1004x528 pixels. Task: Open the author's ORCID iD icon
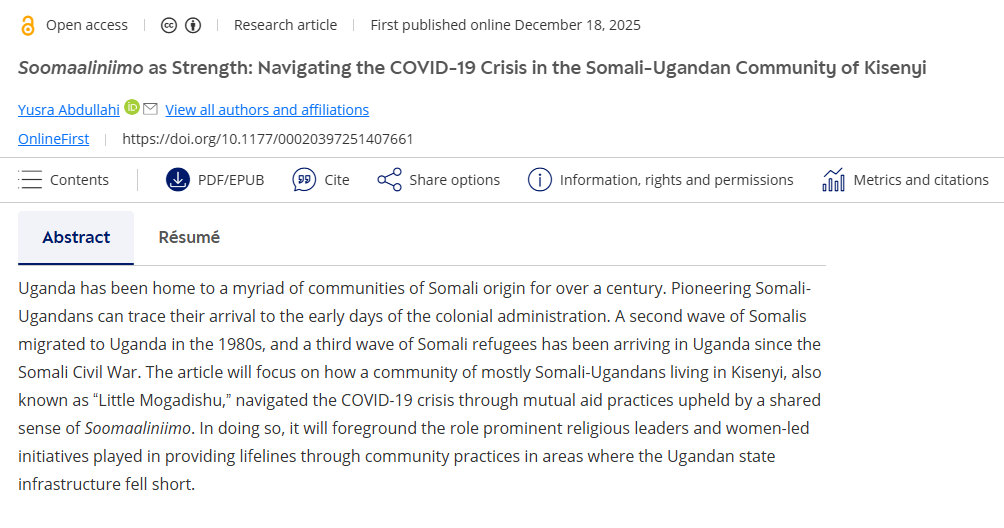[132, 108]
